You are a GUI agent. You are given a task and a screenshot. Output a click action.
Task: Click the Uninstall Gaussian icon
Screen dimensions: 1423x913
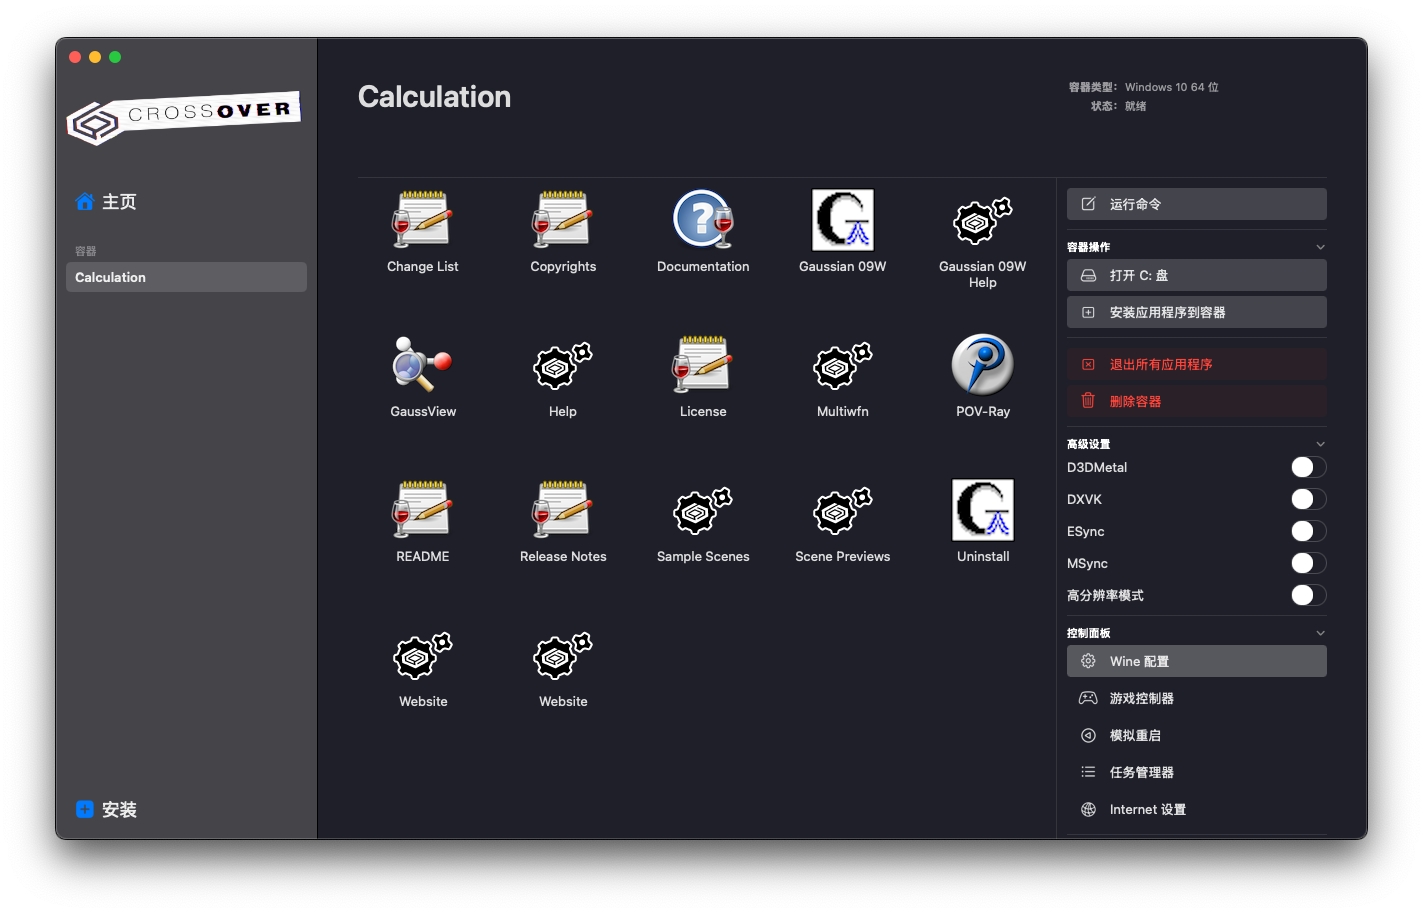982,510
